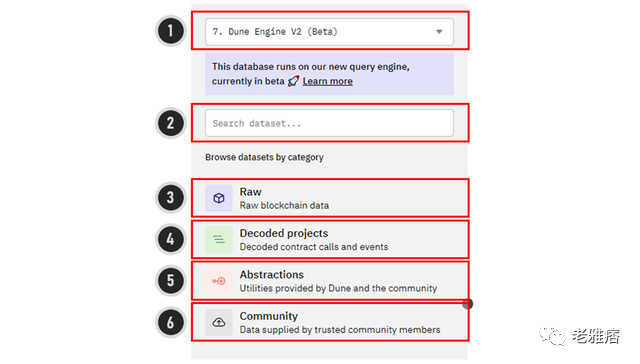Viewport: 640px width, 364px height.
Task: Select the Raw category title
Action: (251, 192)
